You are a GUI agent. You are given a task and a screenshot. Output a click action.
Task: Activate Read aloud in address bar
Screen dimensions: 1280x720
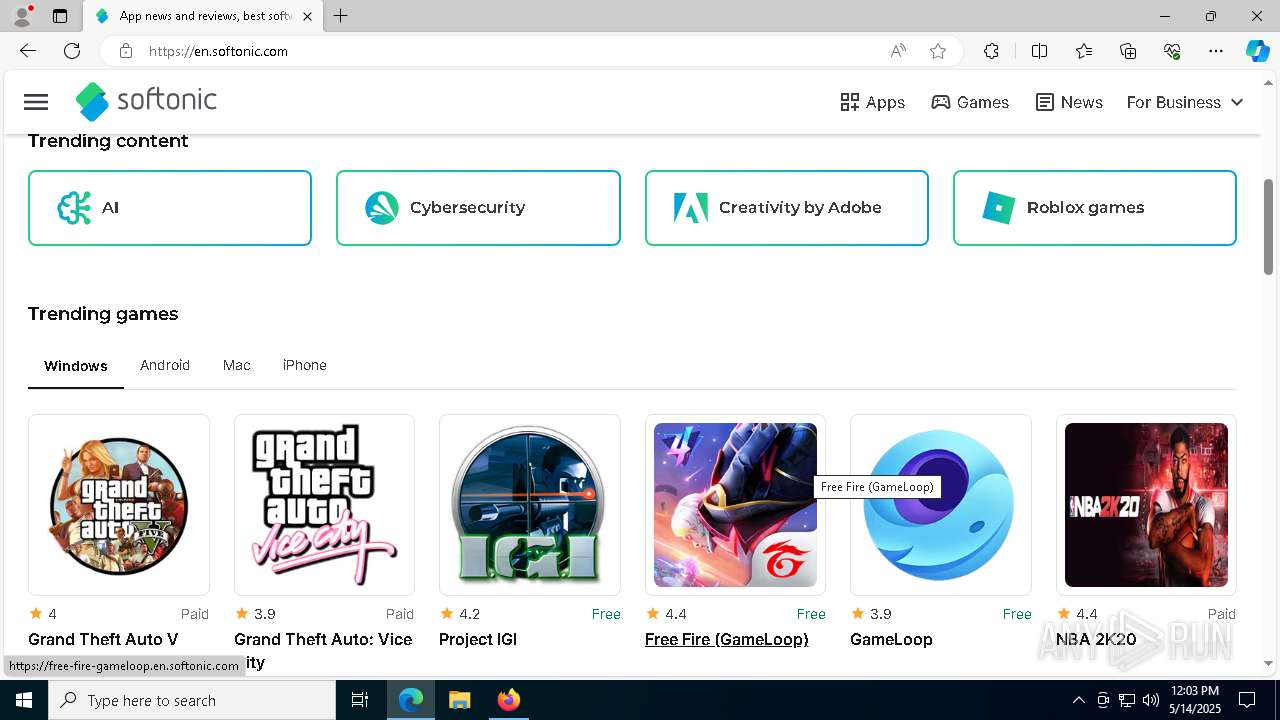click(x=898, y=51)
